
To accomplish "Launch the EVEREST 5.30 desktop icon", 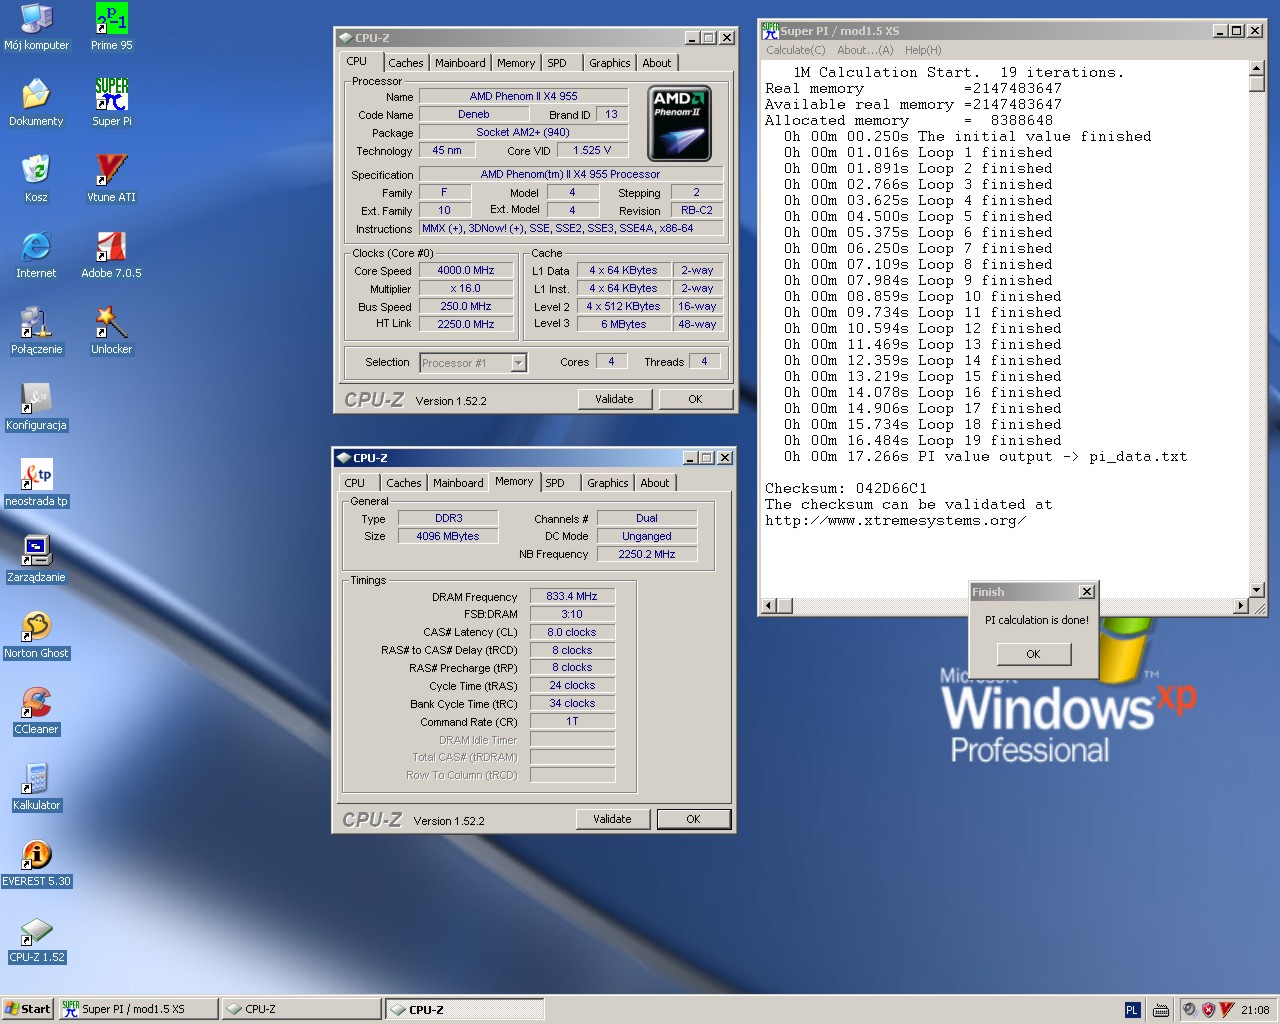I will [36, 856].
